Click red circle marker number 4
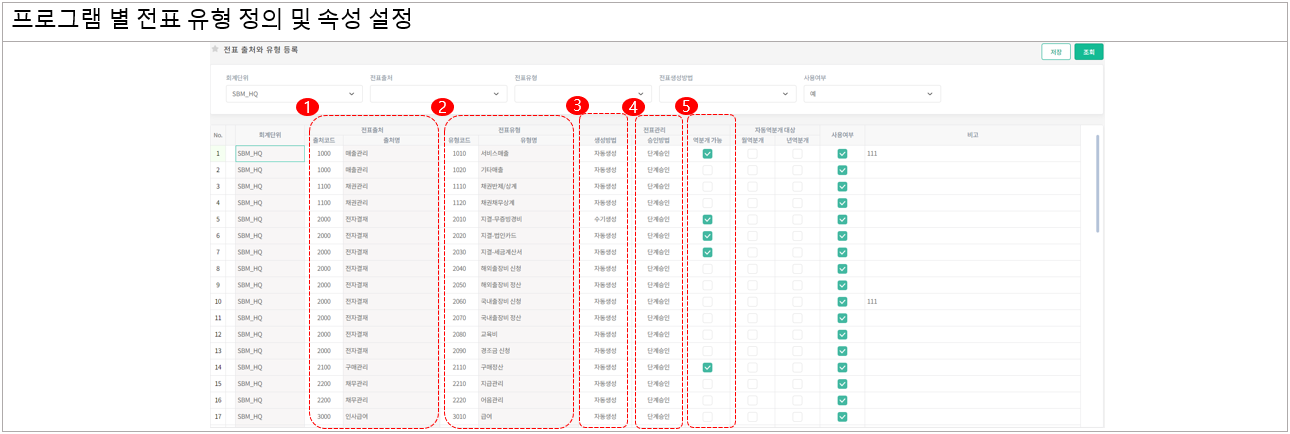The height and width of the screenshot is (434, 1290). pyautogui.click(x=632, y=105)
